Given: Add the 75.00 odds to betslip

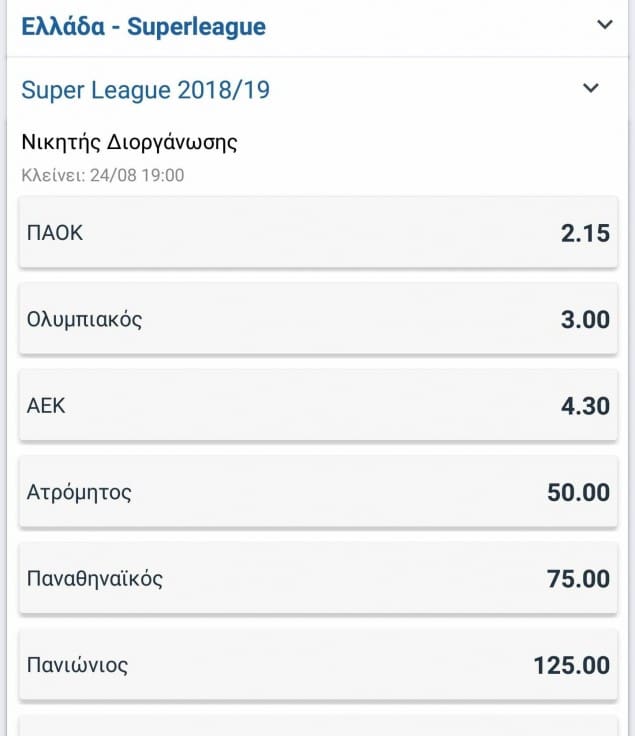Looking at the screenshot, I should pos(577,579).
